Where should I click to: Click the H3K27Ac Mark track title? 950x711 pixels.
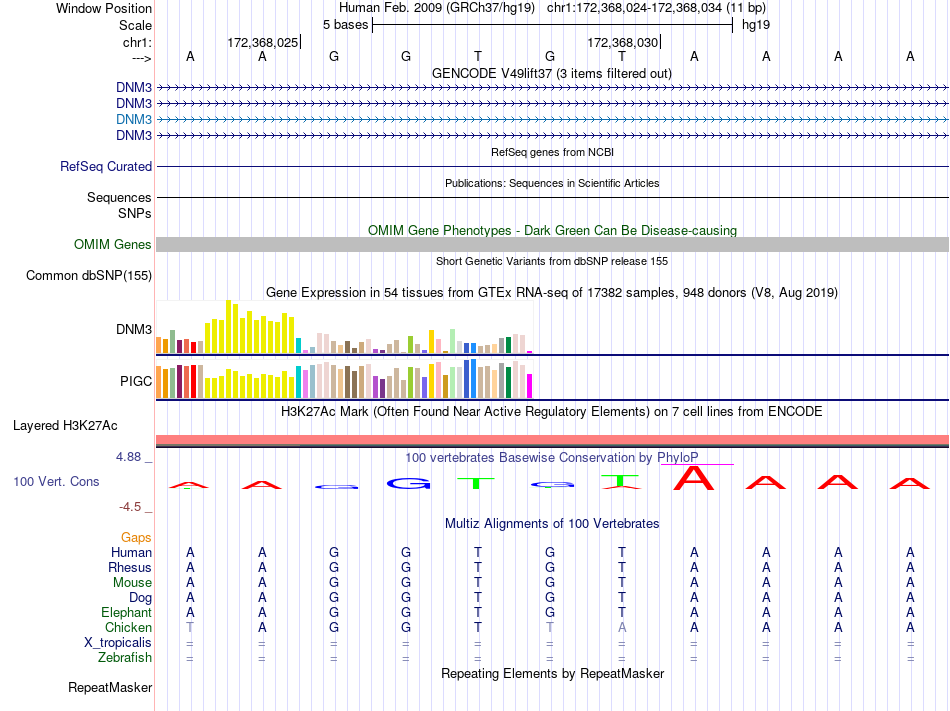point(552,412)
